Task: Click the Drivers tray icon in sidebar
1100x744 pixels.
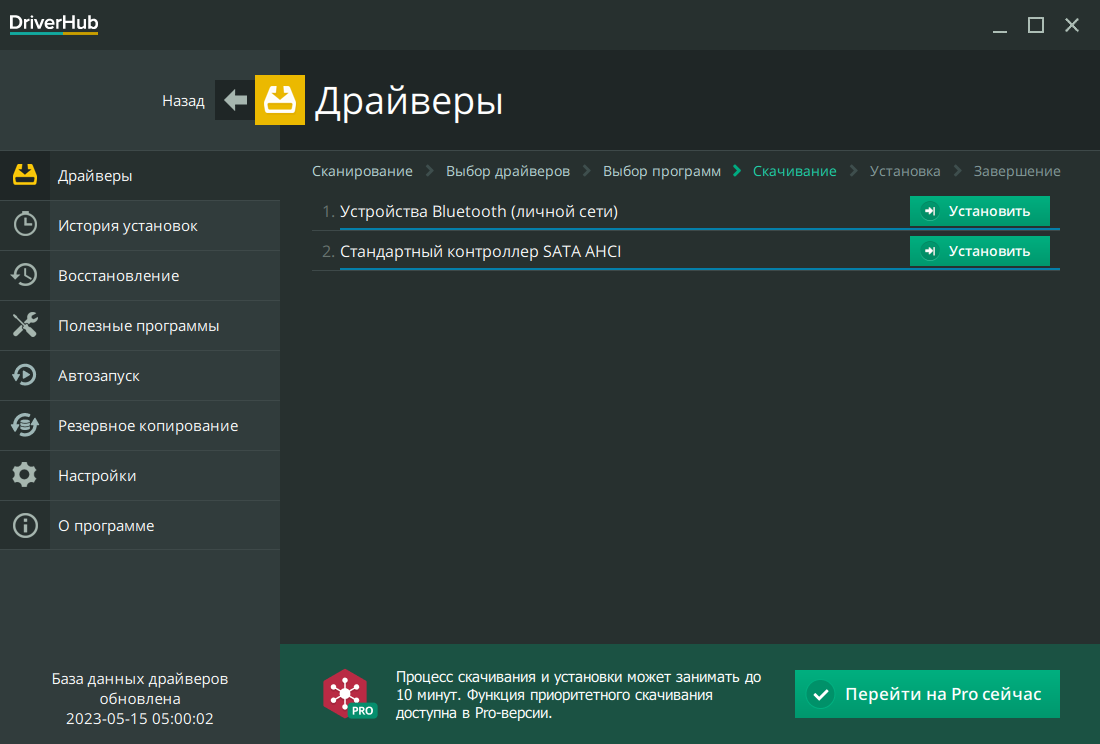Action: pos(25,175)
